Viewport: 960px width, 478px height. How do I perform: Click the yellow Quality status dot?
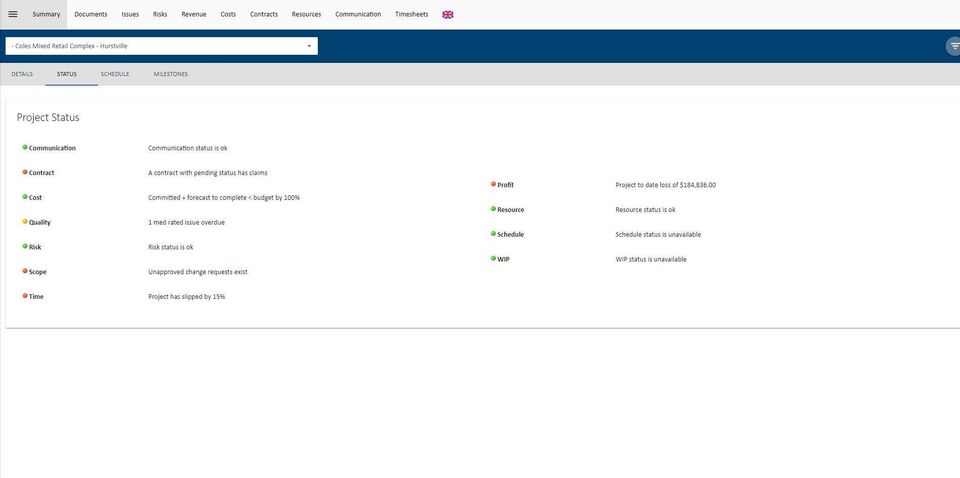pos(25,222)
